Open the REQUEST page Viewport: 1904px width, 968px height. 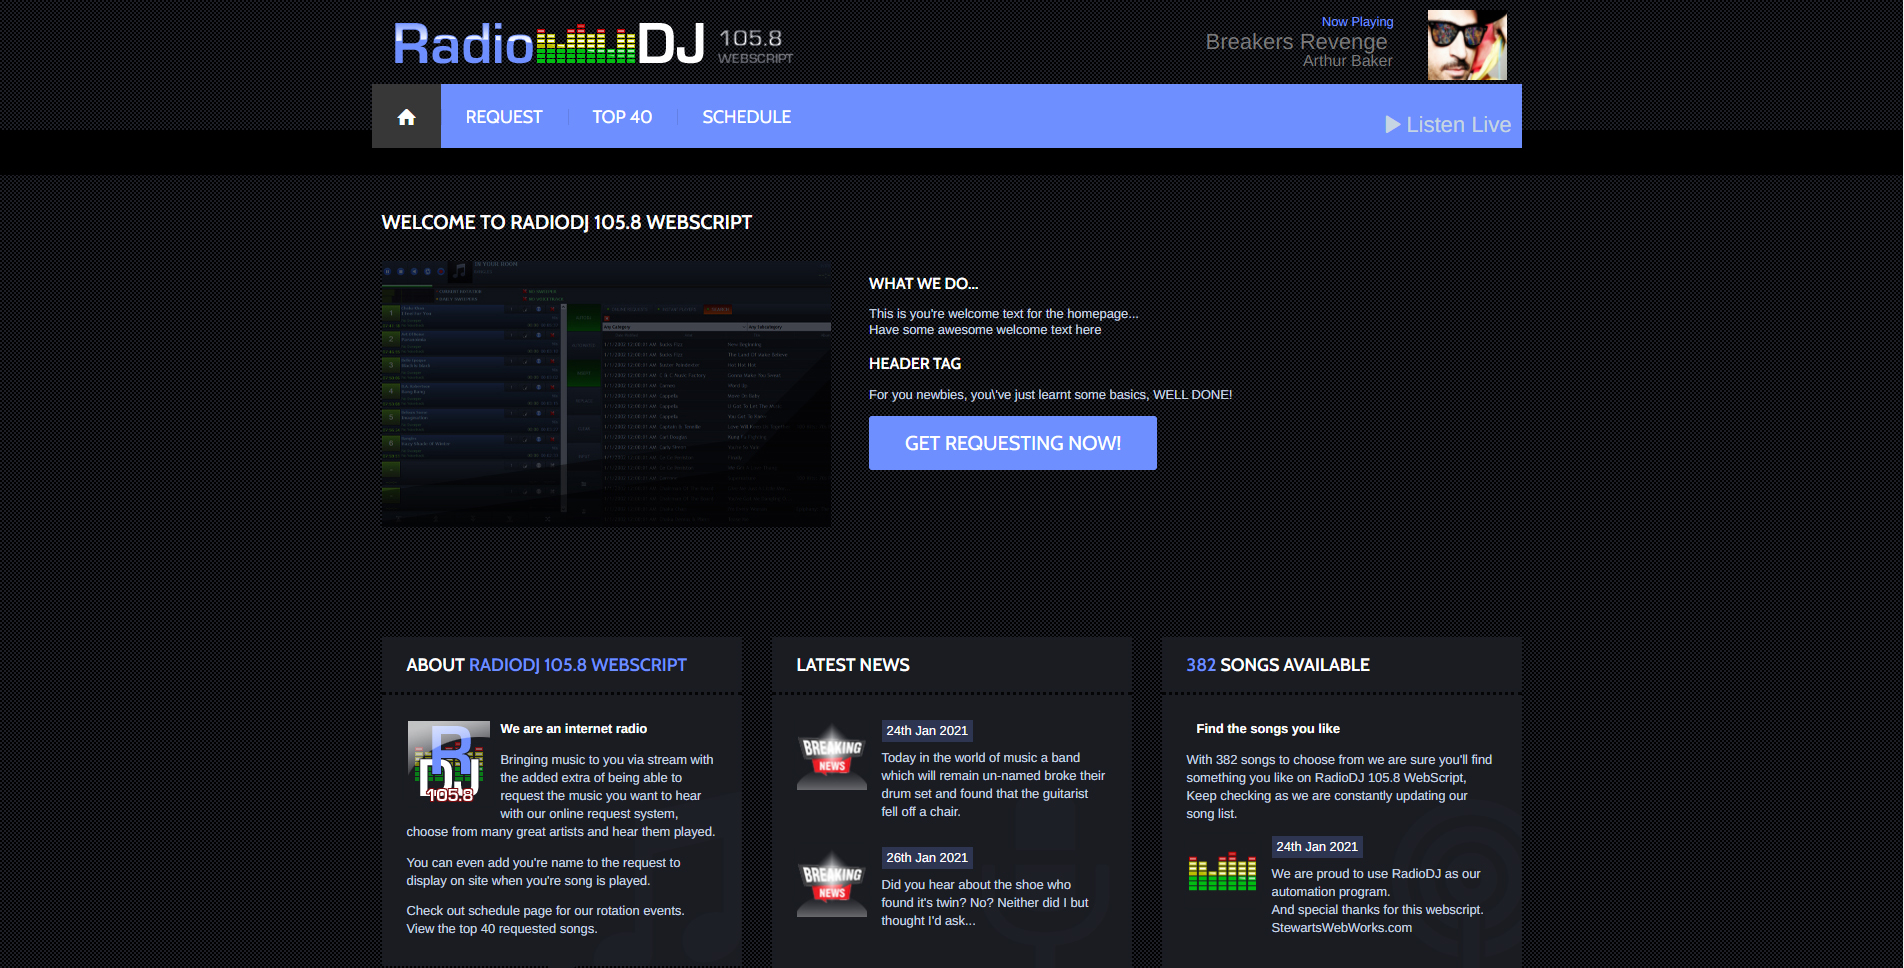(x=503, y=117)
